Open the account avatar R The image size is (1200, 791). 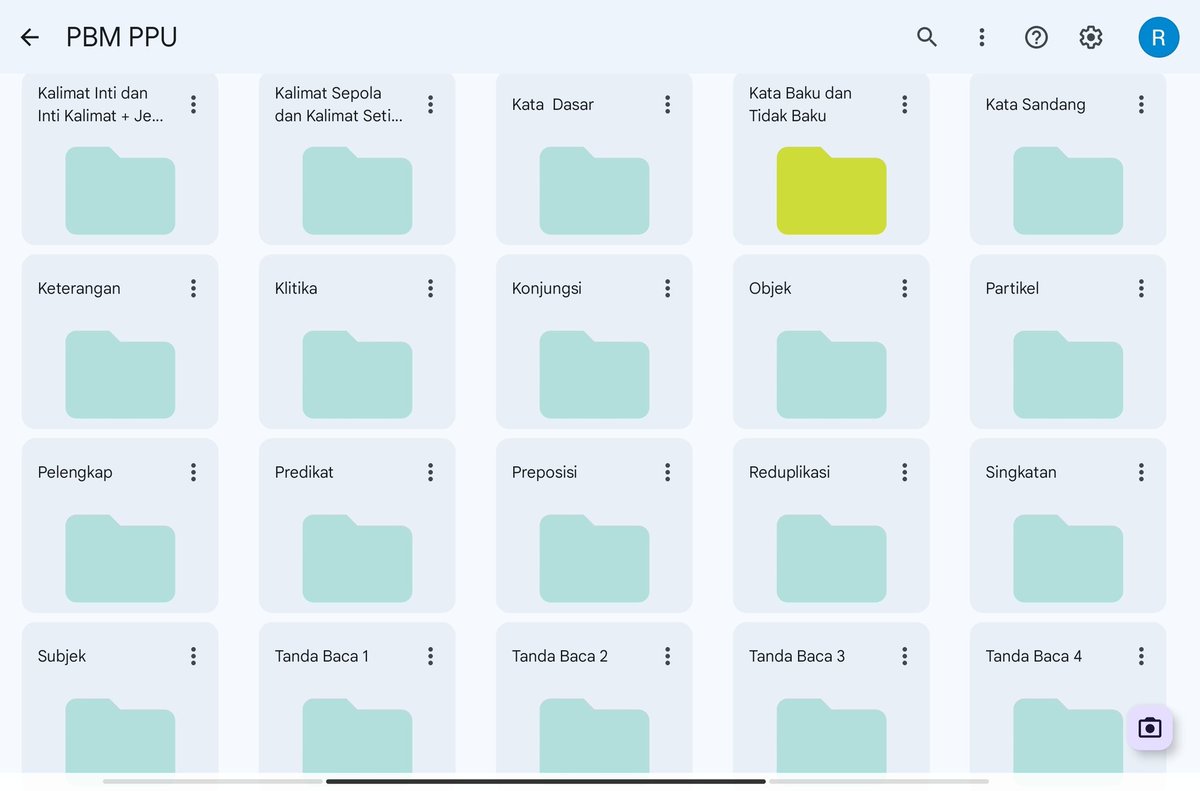point(1159,38)
